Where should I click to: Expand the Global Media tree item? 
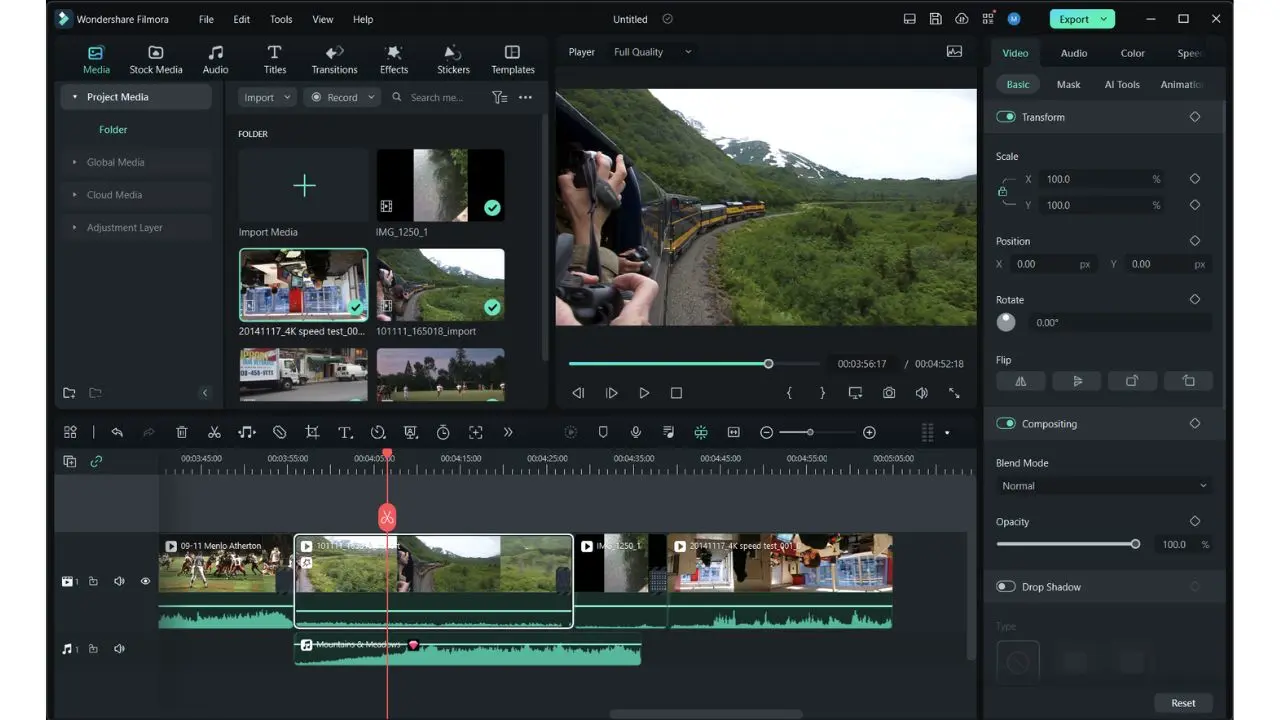[75, 162]
